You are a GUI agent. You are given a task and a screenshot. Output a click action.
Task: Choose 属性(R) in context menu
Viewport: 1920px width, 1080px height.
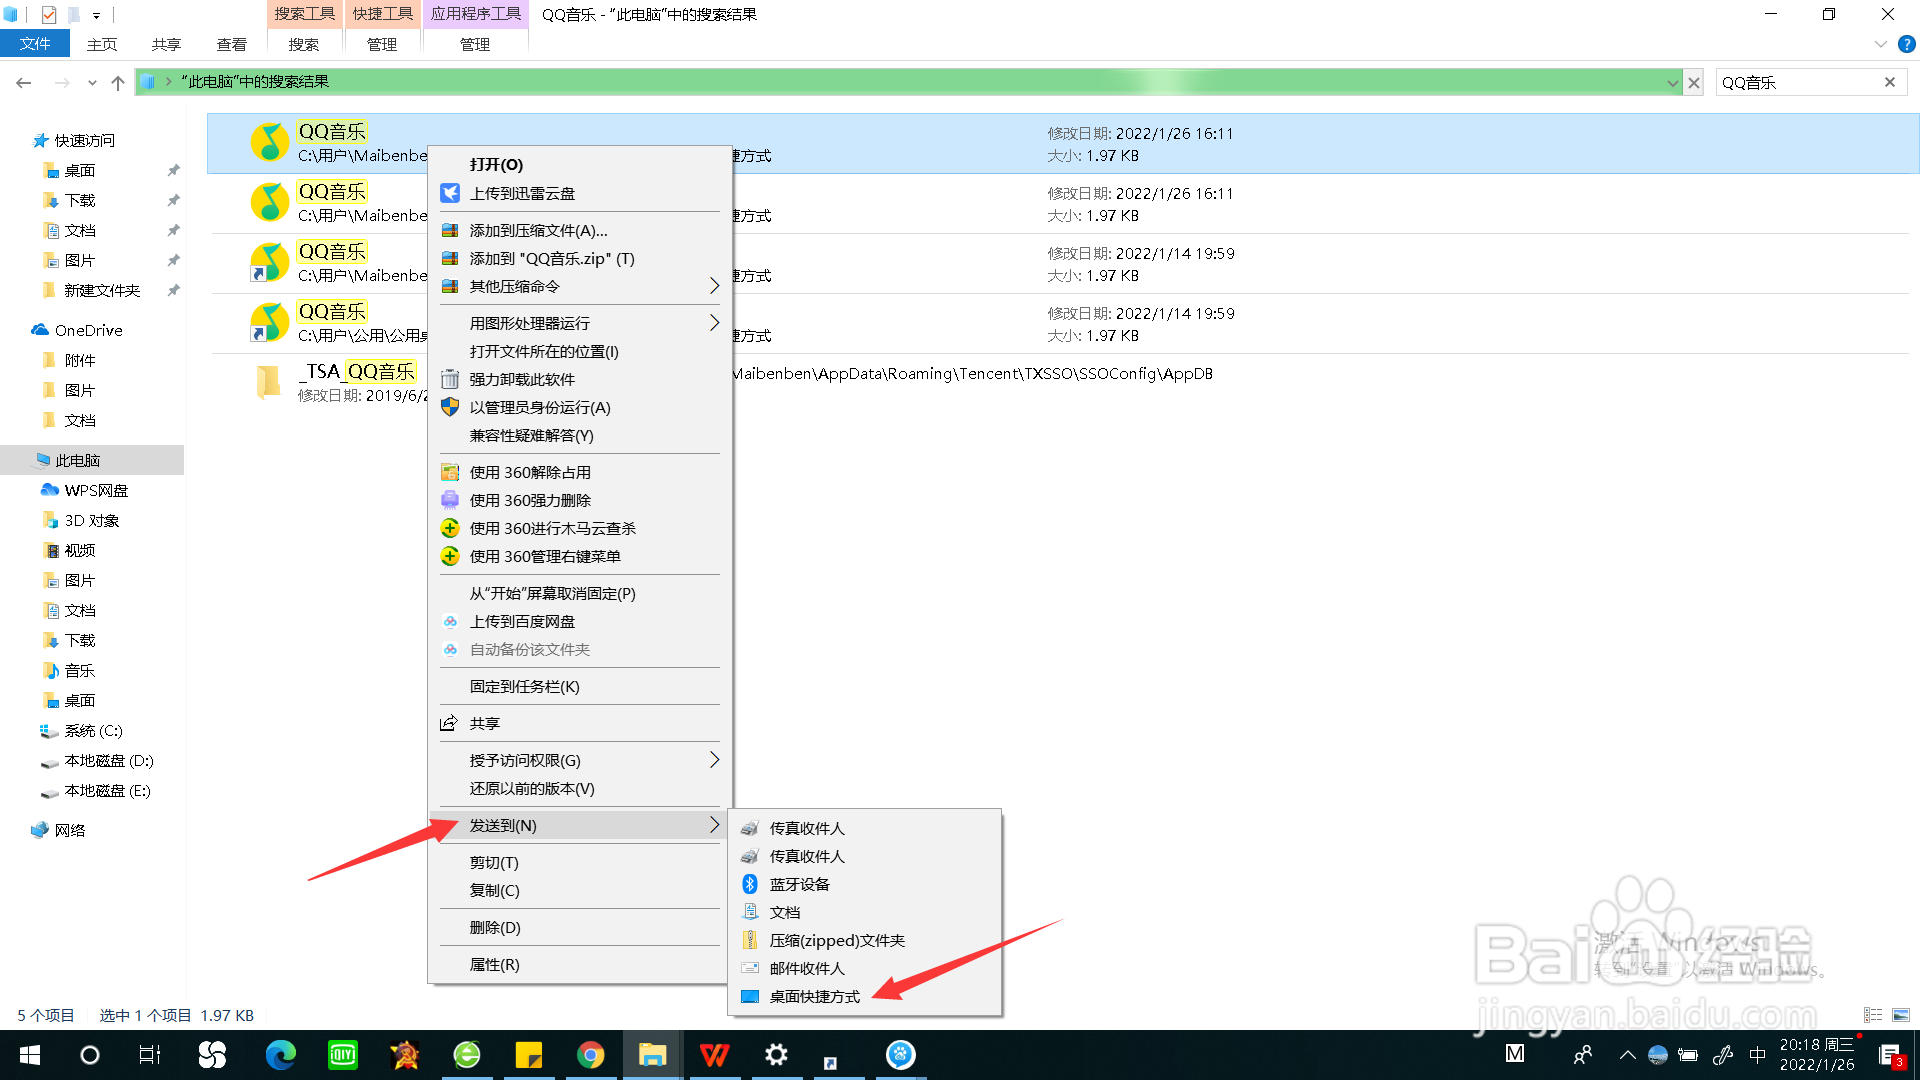(x=580, y=964)
